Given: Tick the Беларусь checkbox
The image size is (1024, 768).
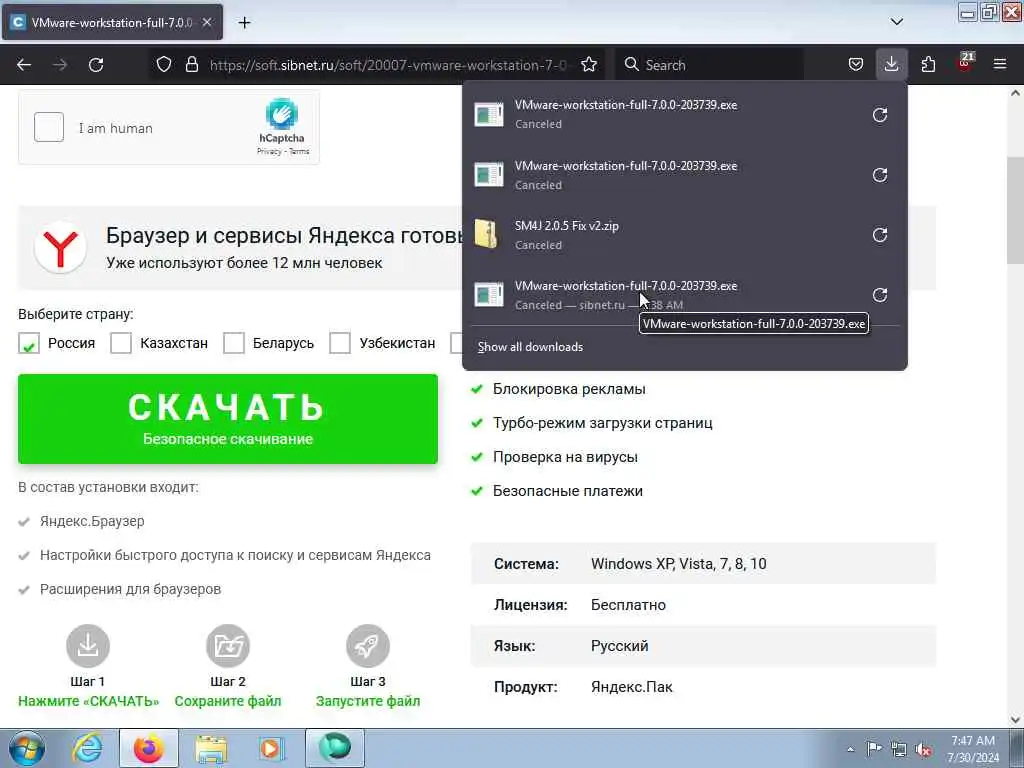Looking at the screenshot, I should [234, 343].
